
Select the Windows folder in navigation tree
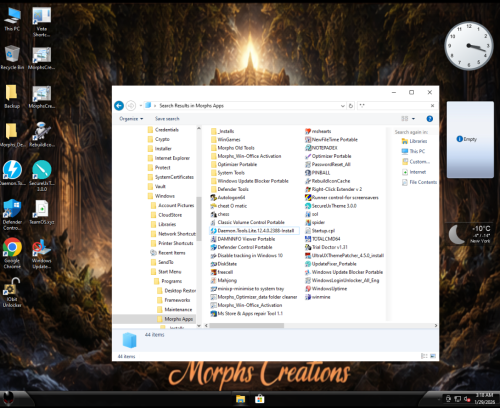click(161, 196)
